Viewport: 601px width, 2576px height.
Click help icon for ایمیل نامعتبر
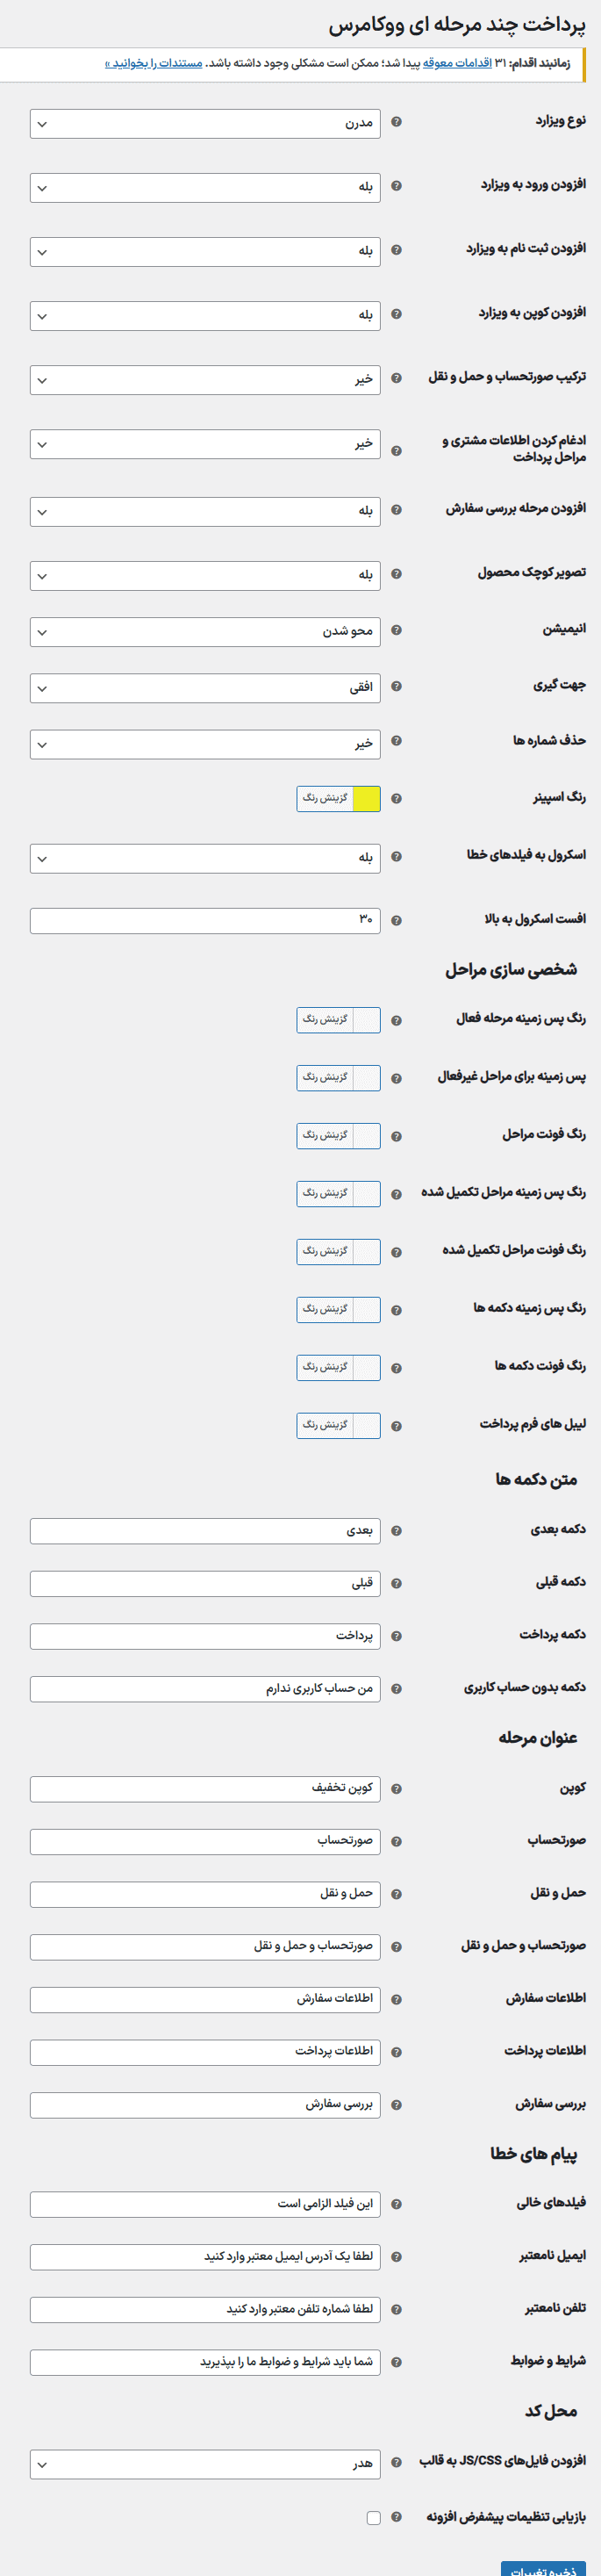click(x=396, y=2257)
